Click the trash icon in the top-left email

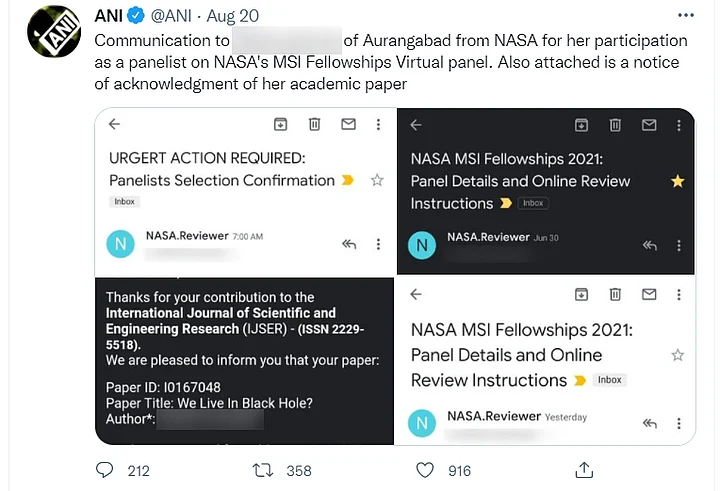click(x=314, y=124)
